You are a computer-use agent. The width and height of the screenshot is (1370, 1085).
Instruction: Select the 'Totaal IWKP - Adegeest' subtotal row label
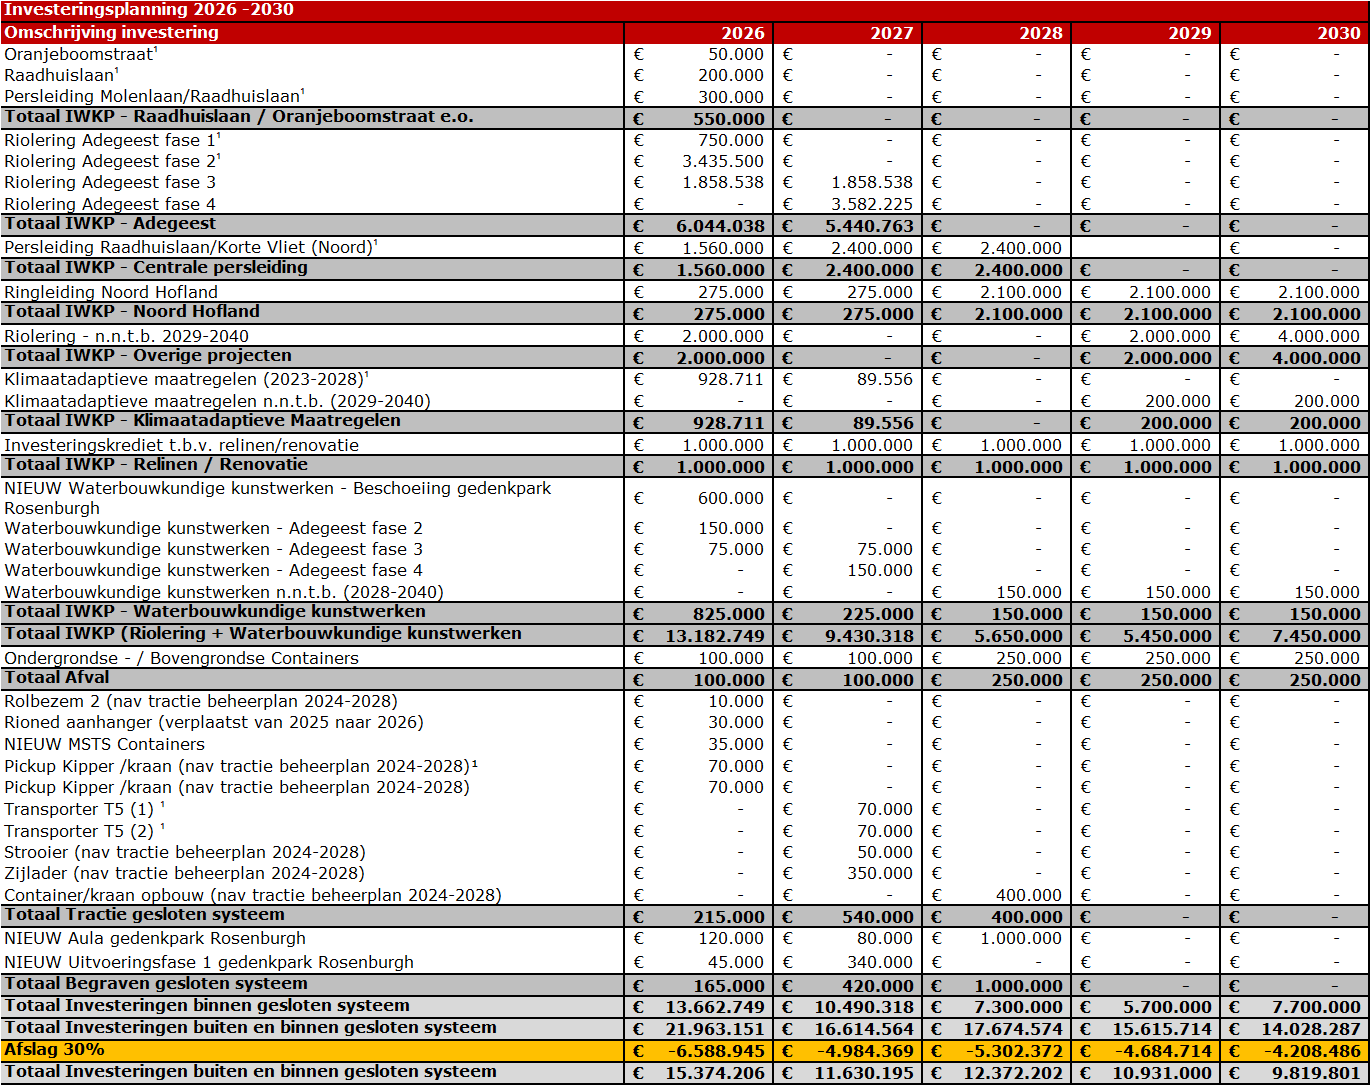110,224
